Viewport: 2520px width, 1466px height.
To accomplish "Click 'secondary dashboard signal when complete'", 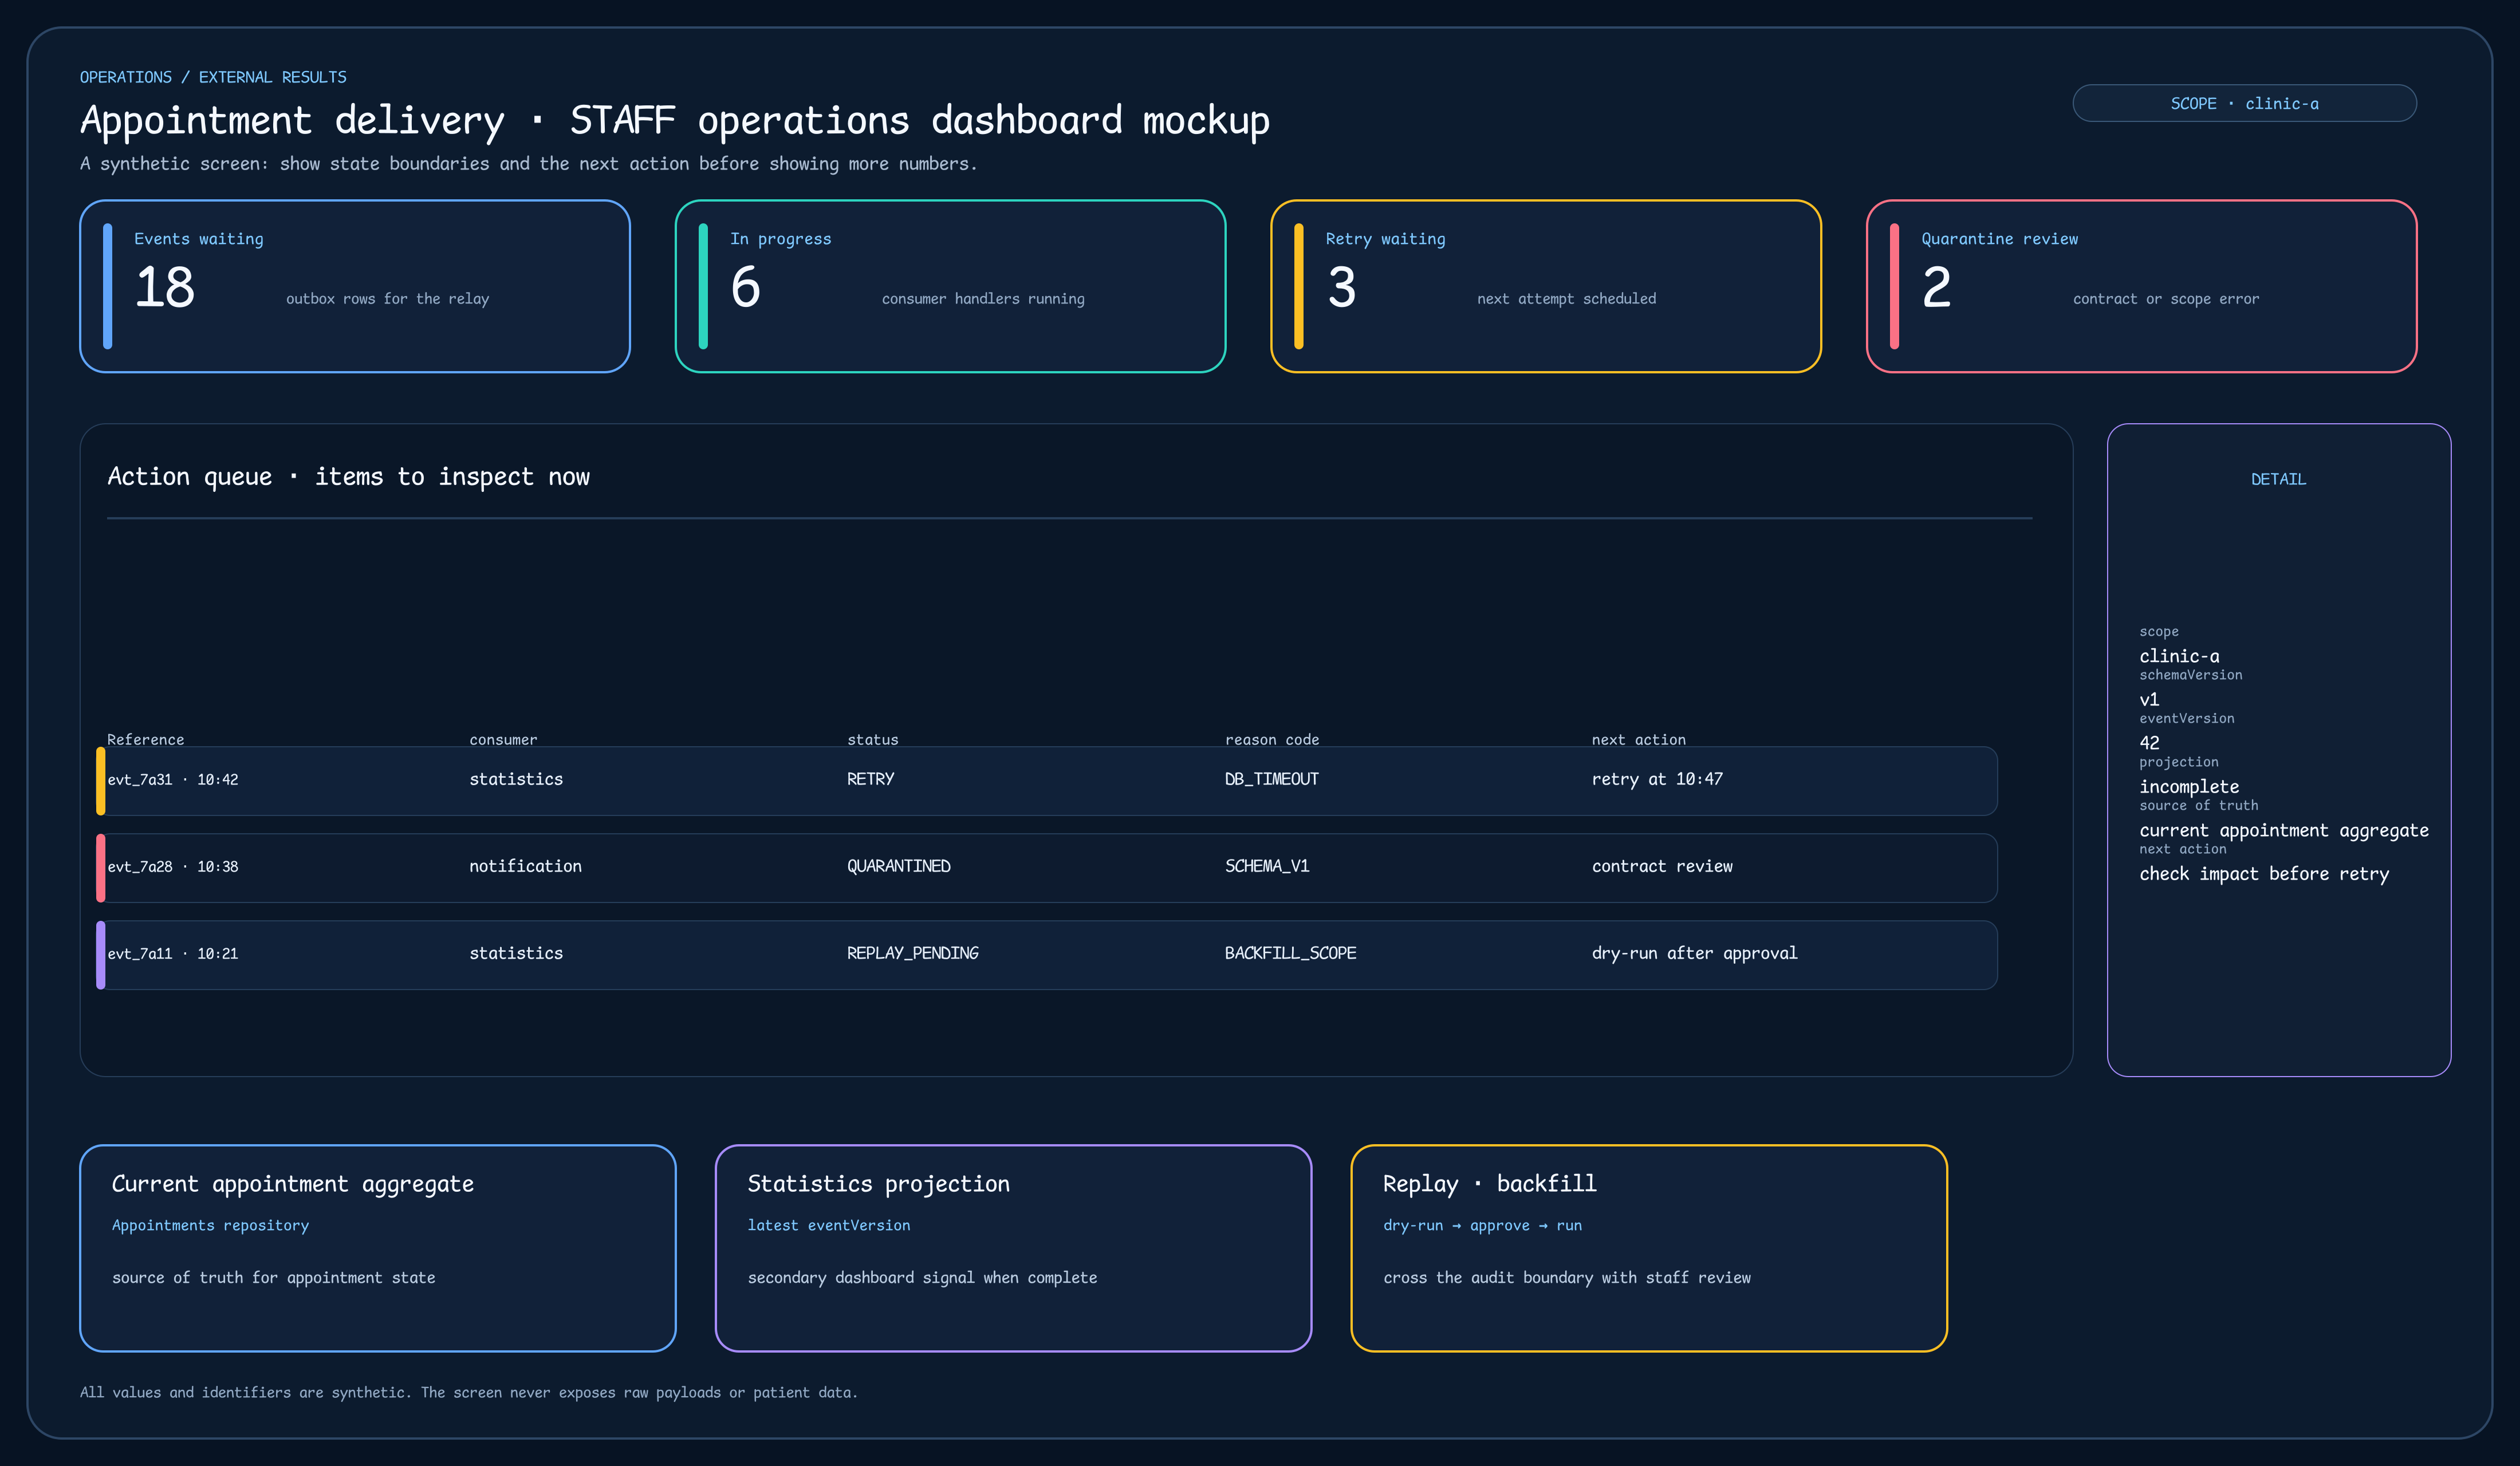I will pyautogui.click(x=923, y=1278).
